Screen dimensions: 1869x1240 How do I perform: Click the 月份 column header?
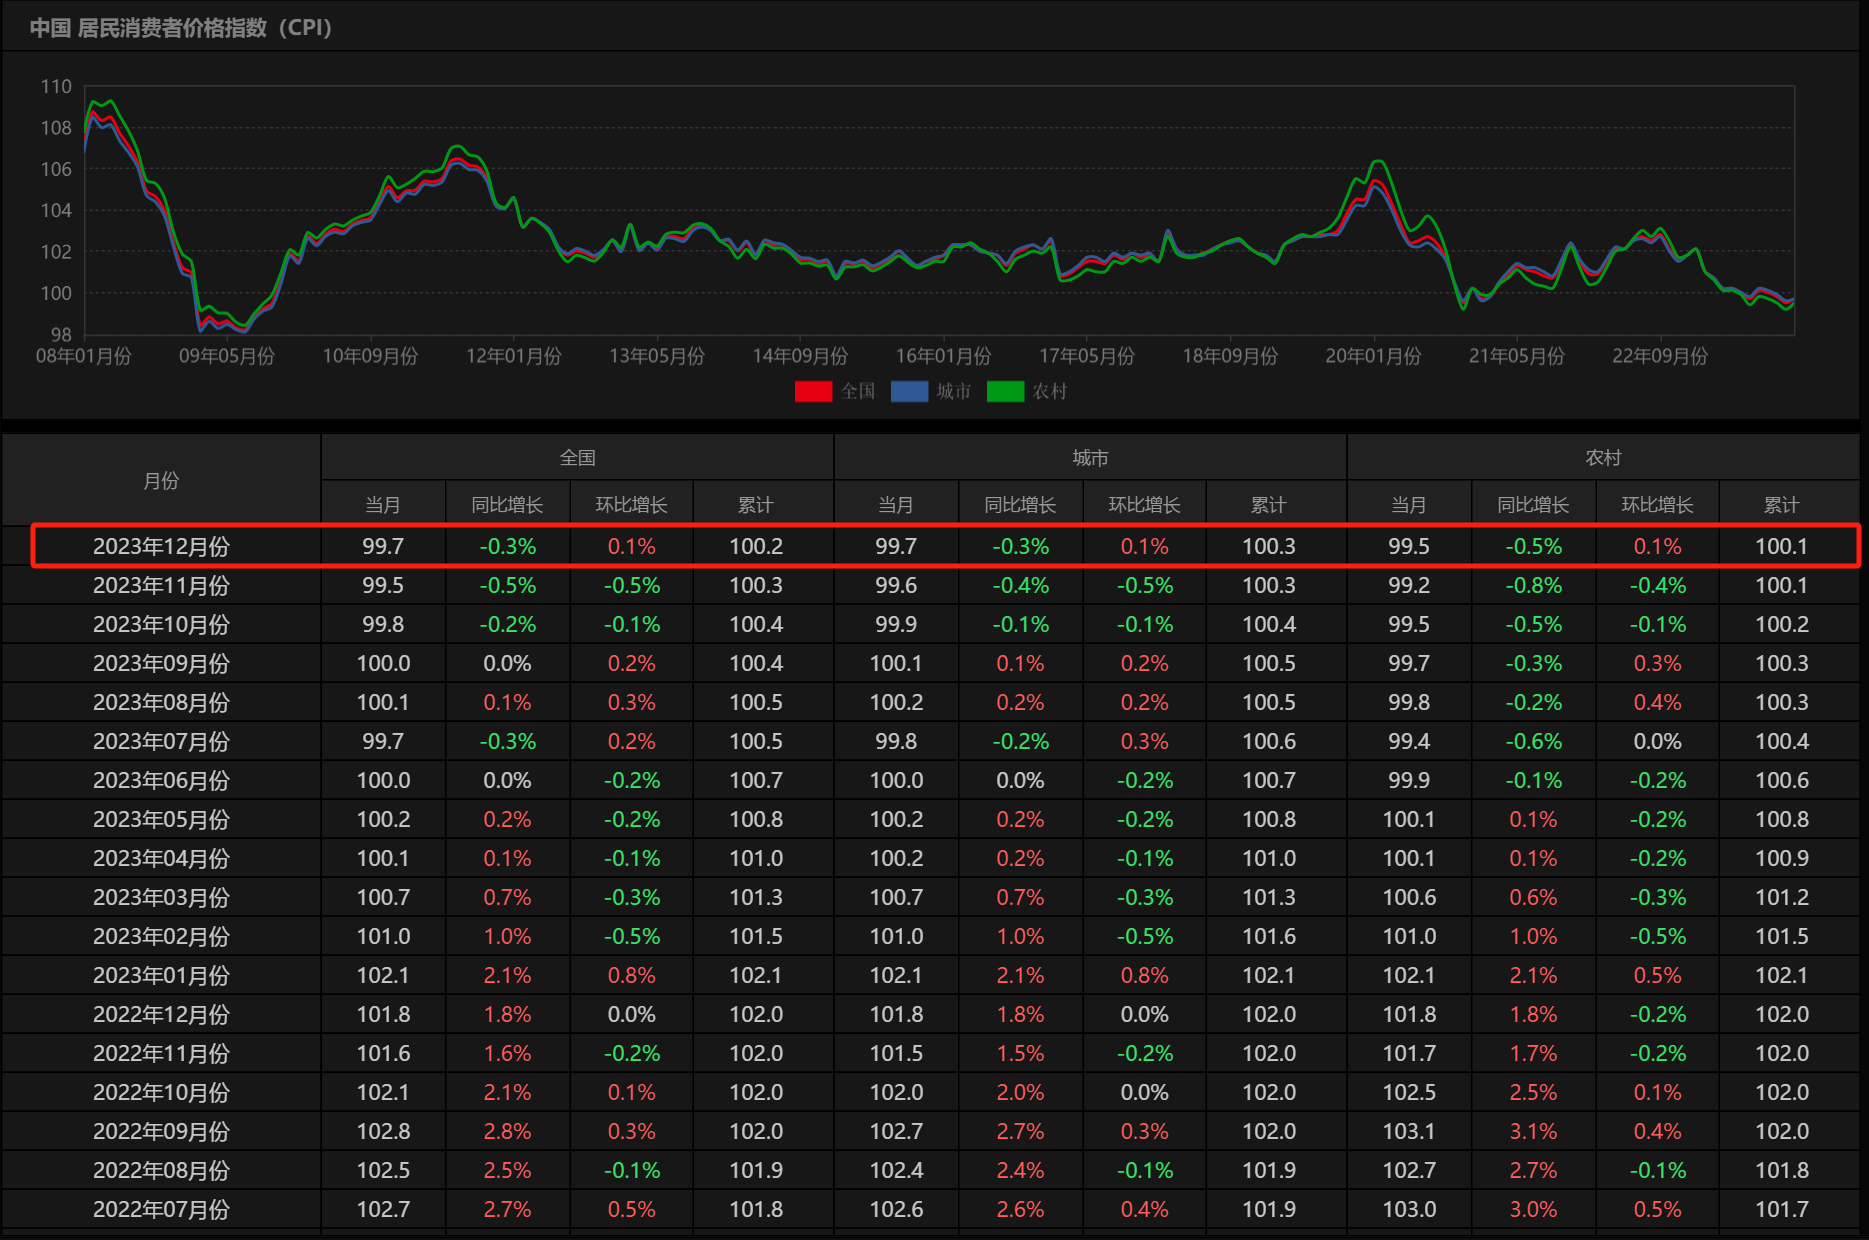point(161,481)
